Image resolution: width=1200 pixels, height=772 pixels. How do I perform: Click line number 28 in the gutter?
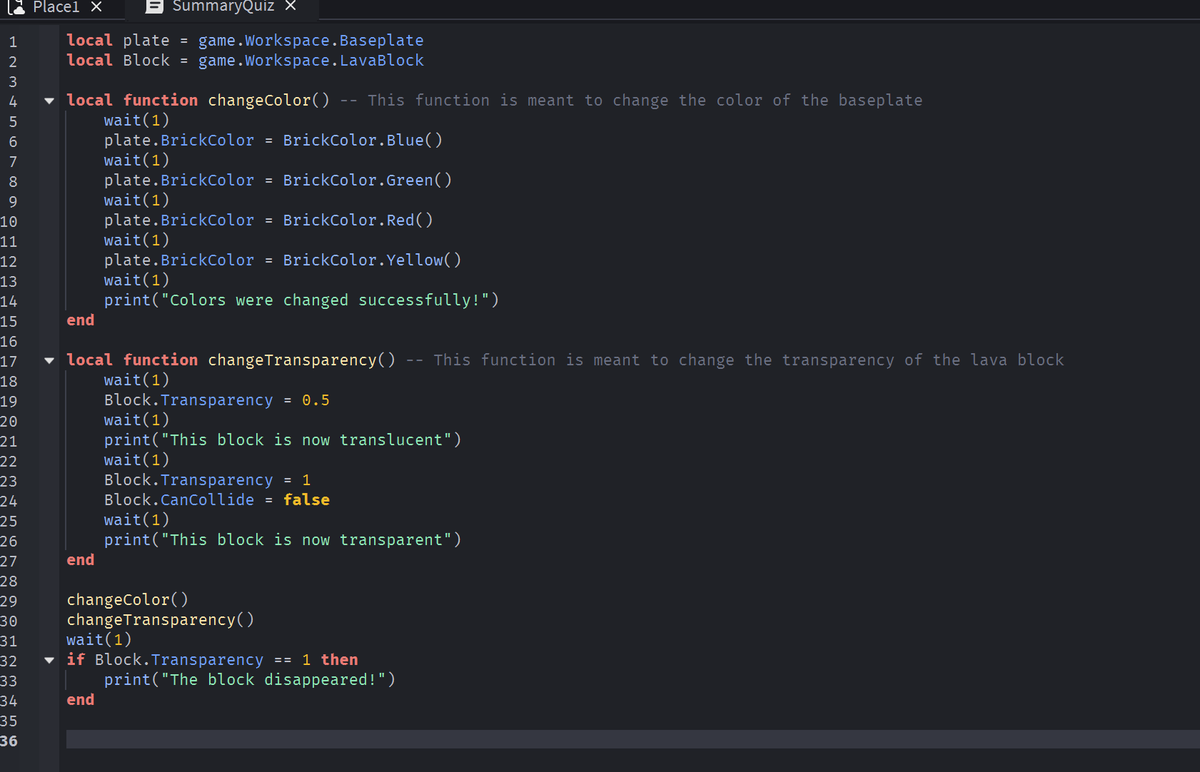point(9,581)
